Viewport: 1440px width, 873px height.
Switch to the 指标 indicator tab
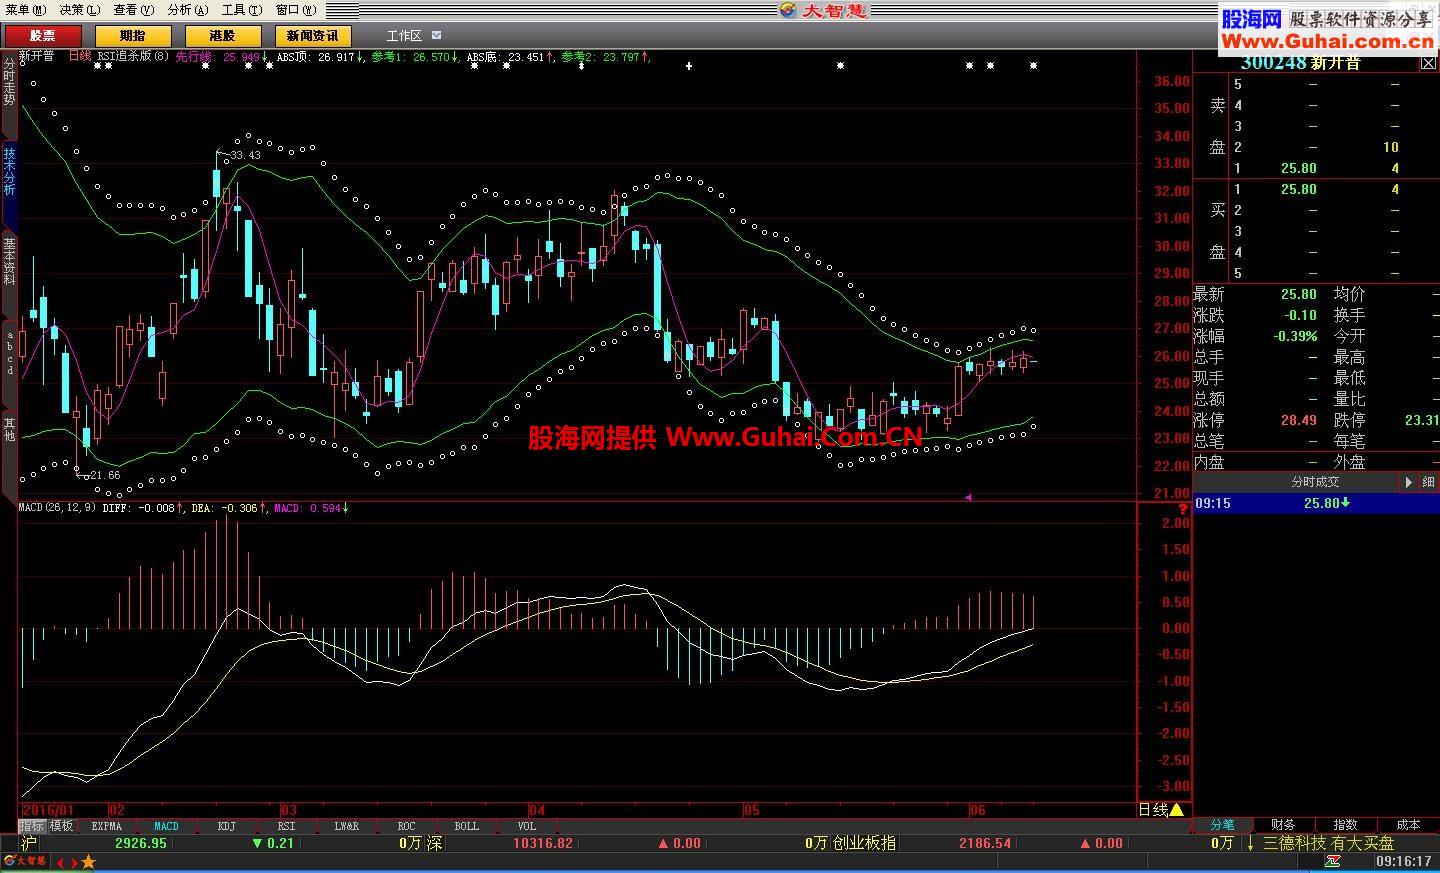[32, 826]
